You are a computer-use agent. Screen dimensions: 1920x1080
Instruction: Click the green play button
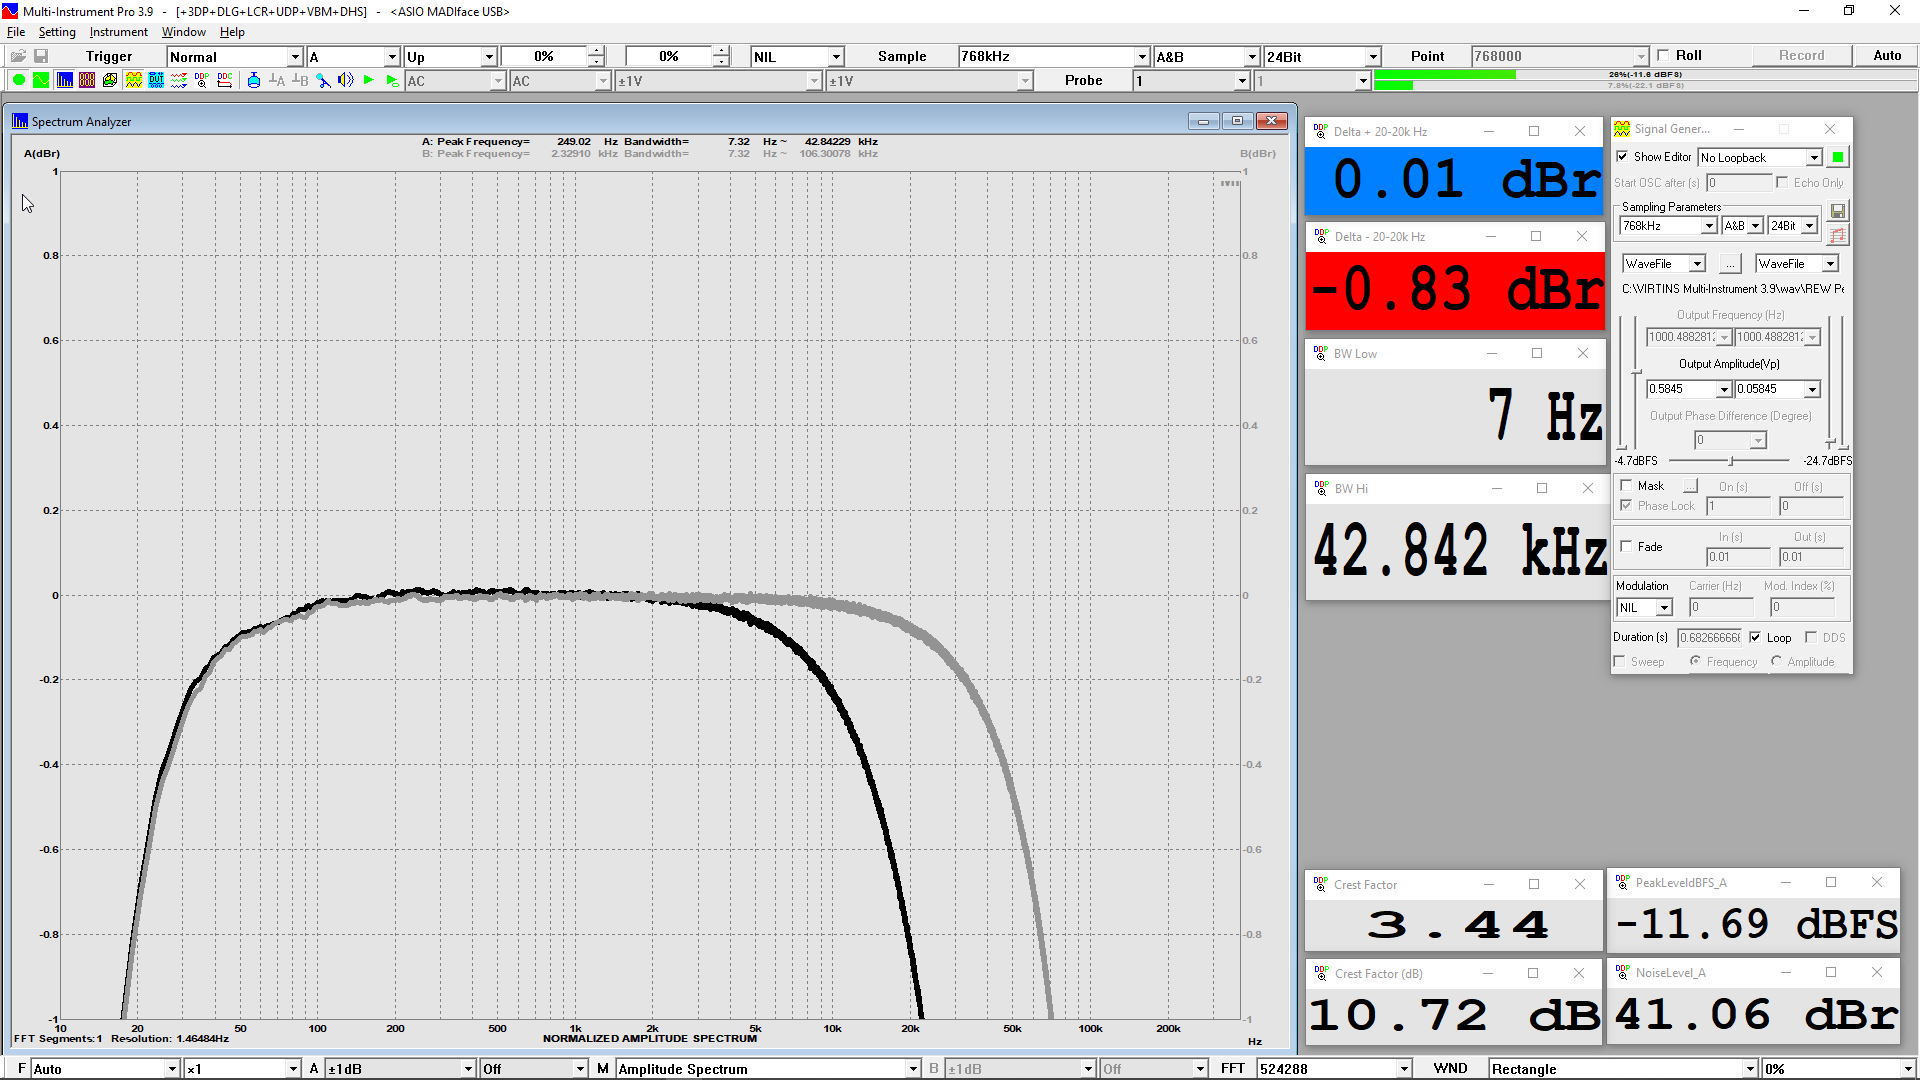[369, 81]
